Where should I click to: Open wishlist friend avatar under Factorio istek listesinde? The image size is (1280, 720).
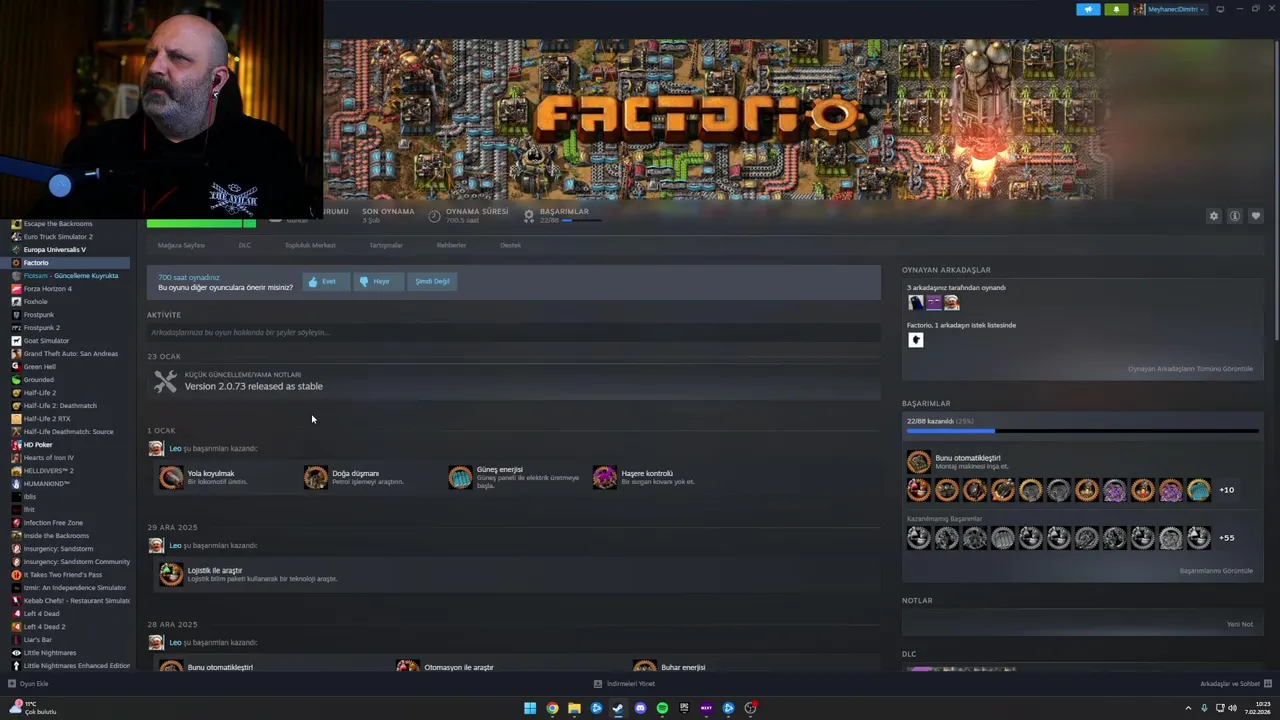(x=915, y=340)
